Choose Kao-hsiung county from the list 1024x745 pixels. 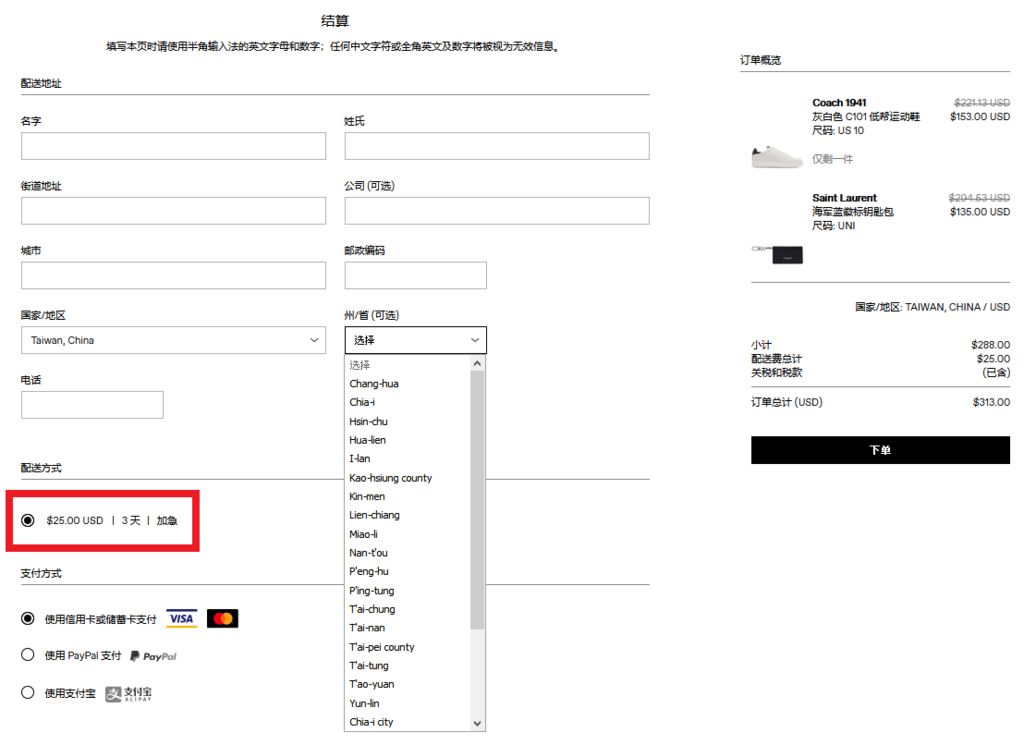[x=408, y=478]
